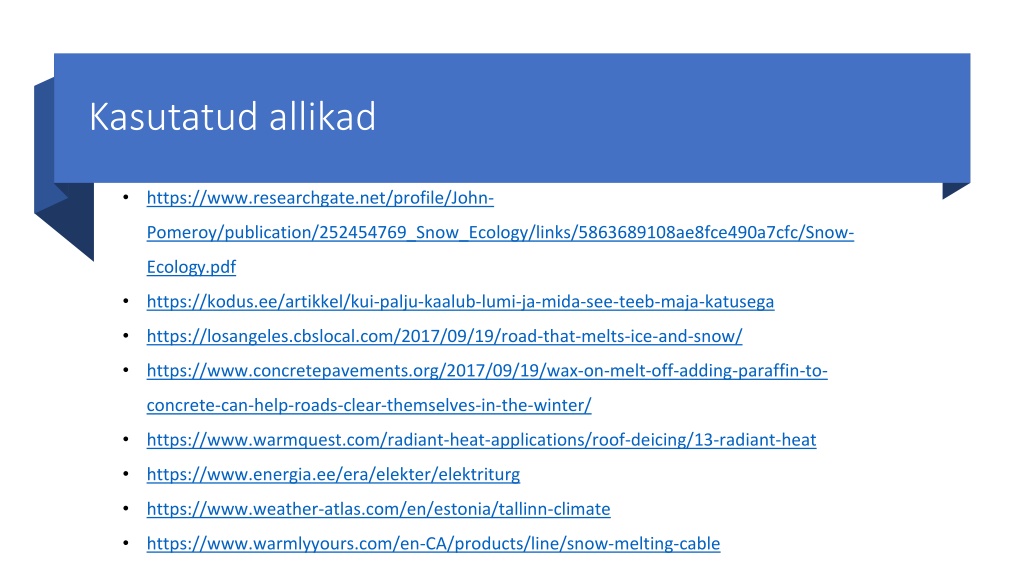Click the bullet before the weather-atlas link
Screen dimensions: 1024x576
(126, 509)
